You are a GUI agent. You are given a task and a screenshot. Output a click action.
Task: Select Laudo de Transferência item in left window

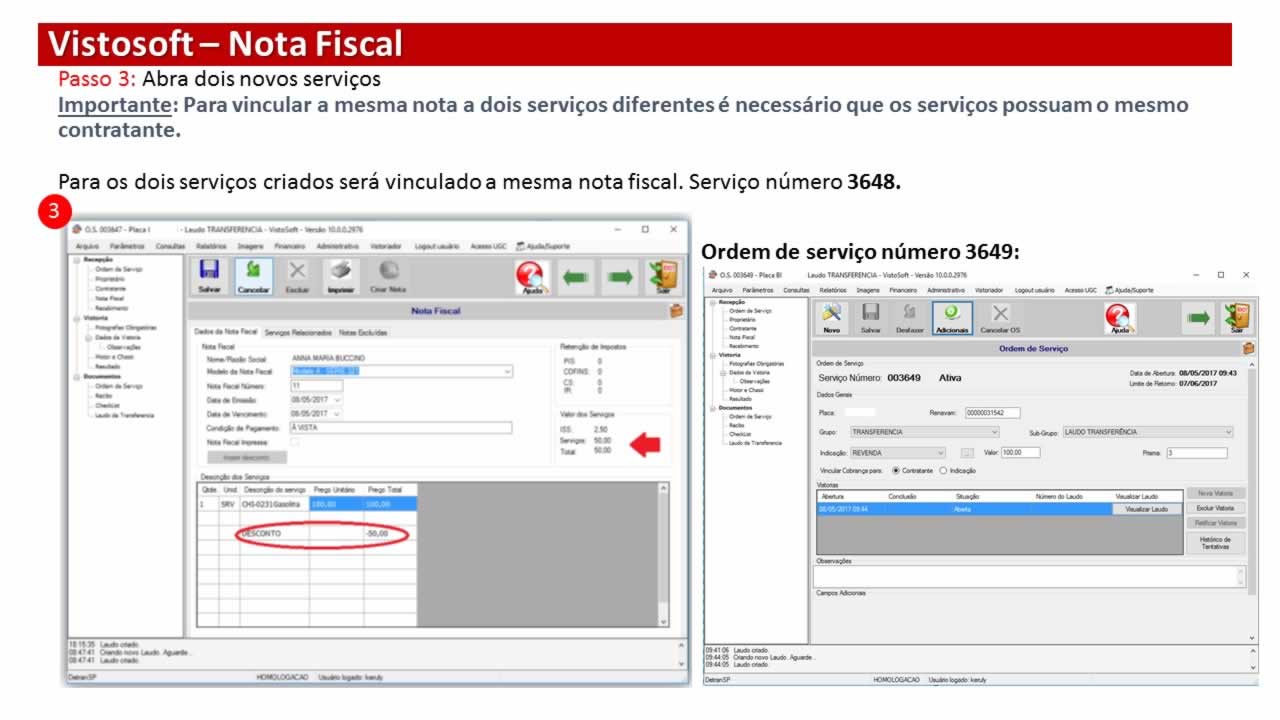[124, 415]
